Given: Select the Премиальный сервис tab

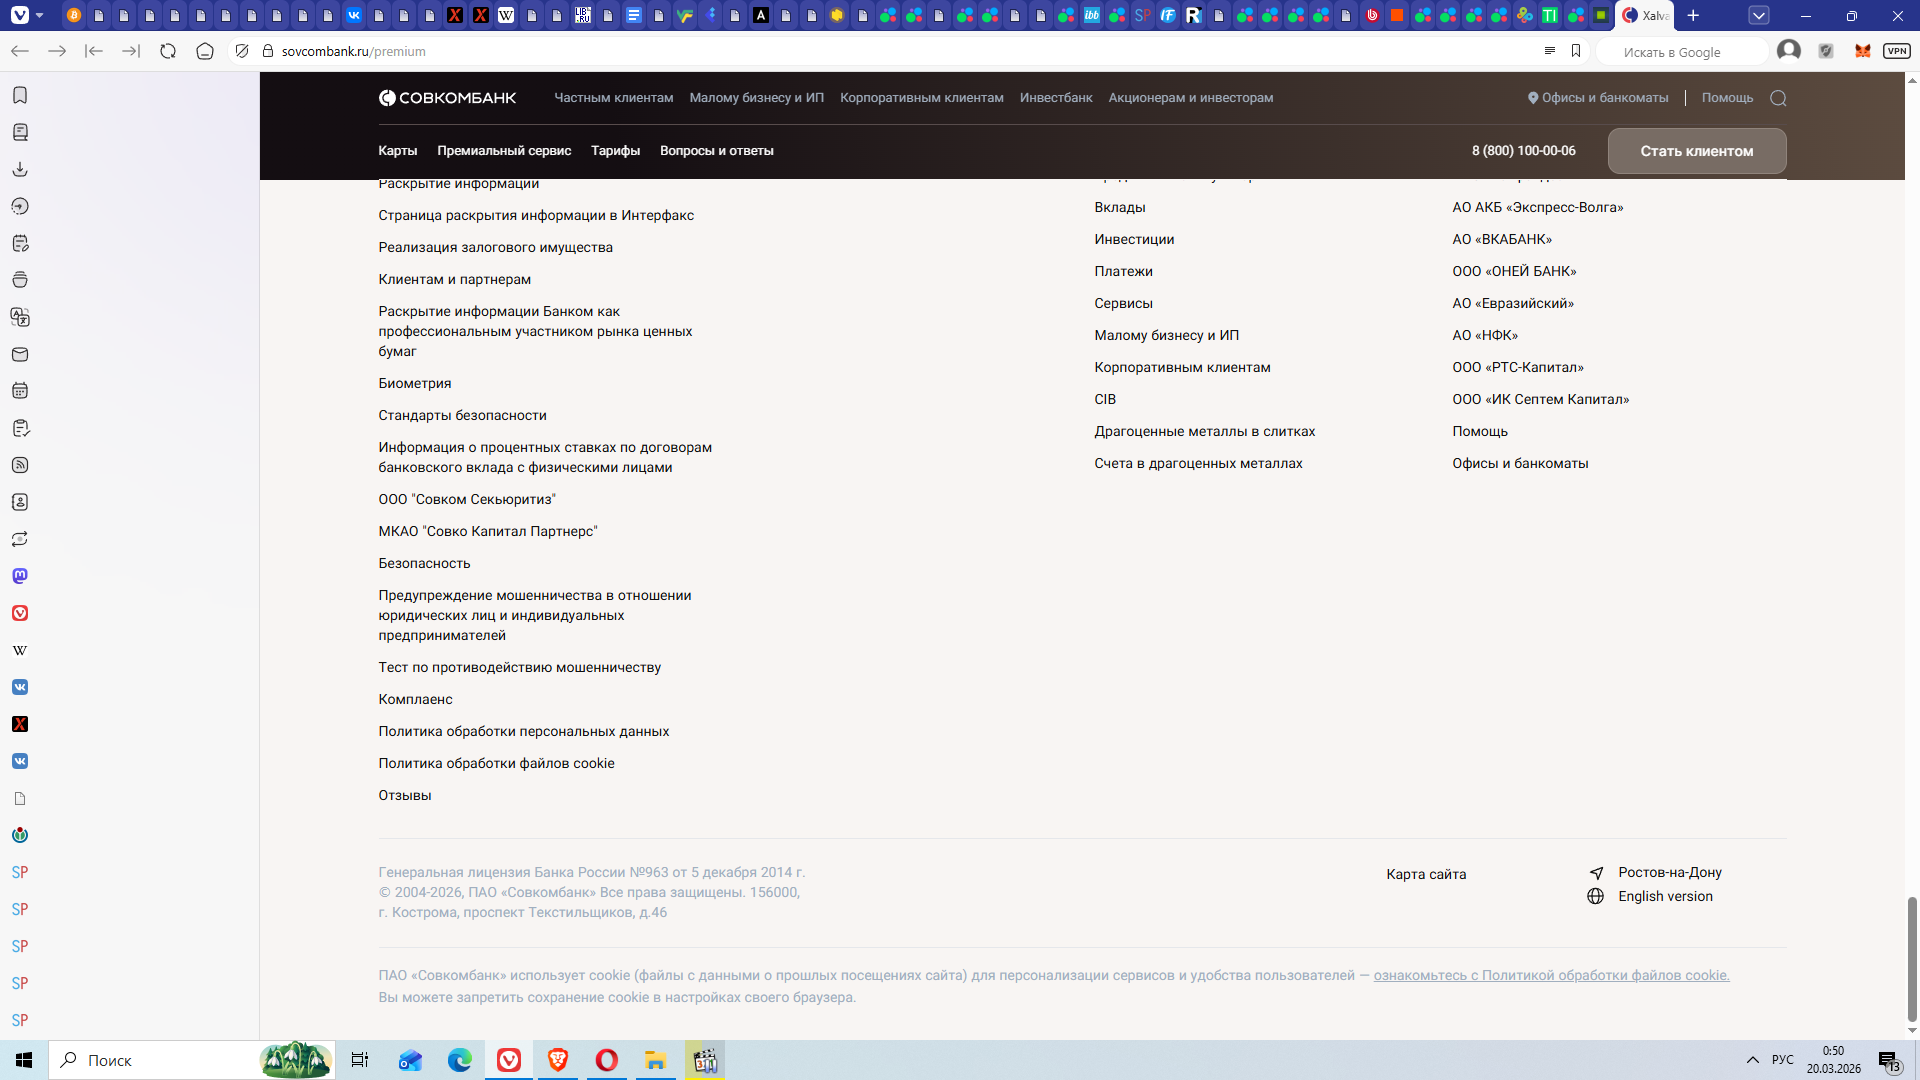Looking at the screenshot, I should tap(504, 151).
